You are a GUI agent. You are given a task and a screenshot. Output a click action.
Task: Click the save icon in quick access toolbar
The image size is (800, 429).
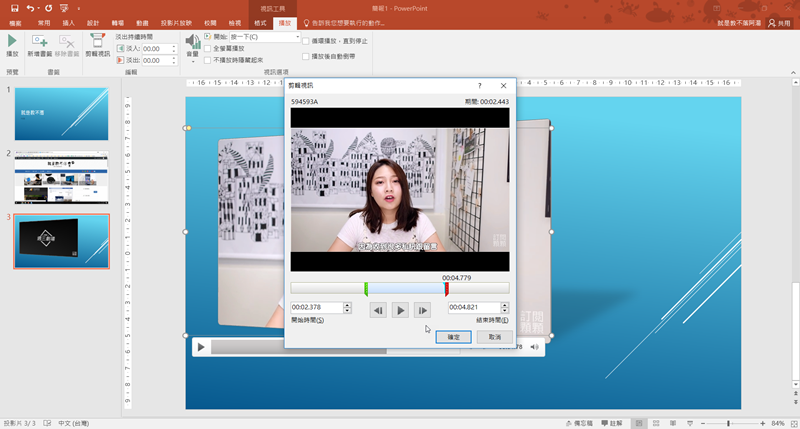[13, 7]
